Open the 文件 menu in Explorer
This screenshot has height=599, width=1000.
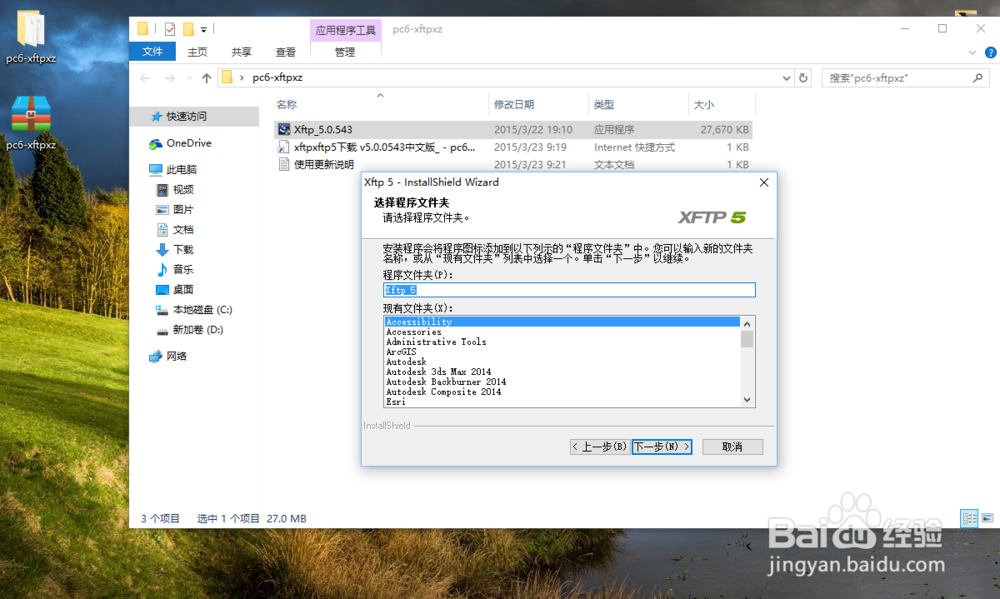pyautogui.click(x=152, y=52)
